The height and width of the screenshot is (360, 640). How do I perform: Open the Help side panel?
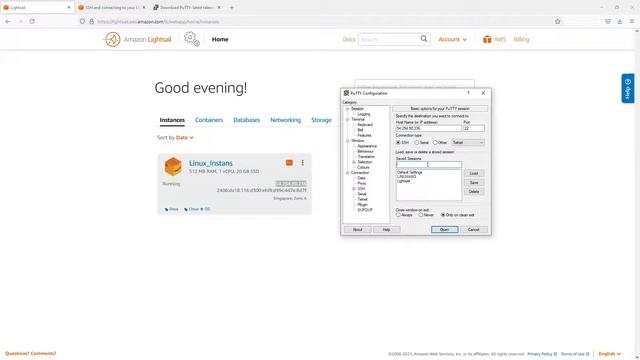(628, 88)
